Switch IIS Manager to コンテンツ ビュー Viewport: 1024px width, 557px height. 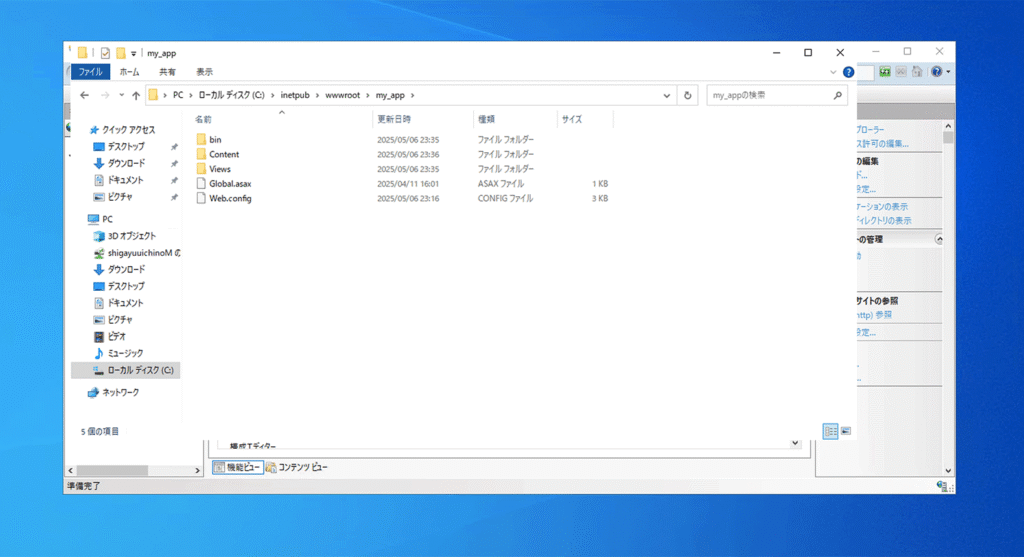(297, 468)
